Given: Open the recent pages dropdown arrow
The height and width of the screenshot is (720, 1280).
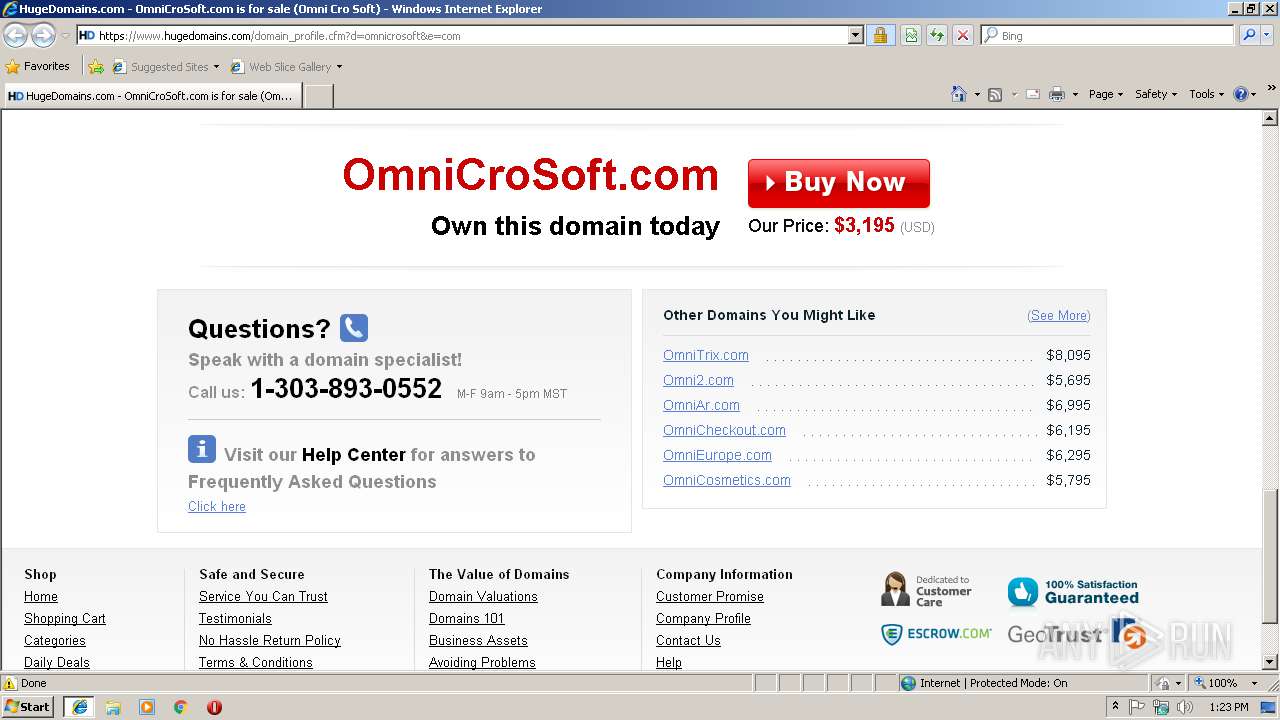Looking at the screenshot, I should [x=65, y=35].
